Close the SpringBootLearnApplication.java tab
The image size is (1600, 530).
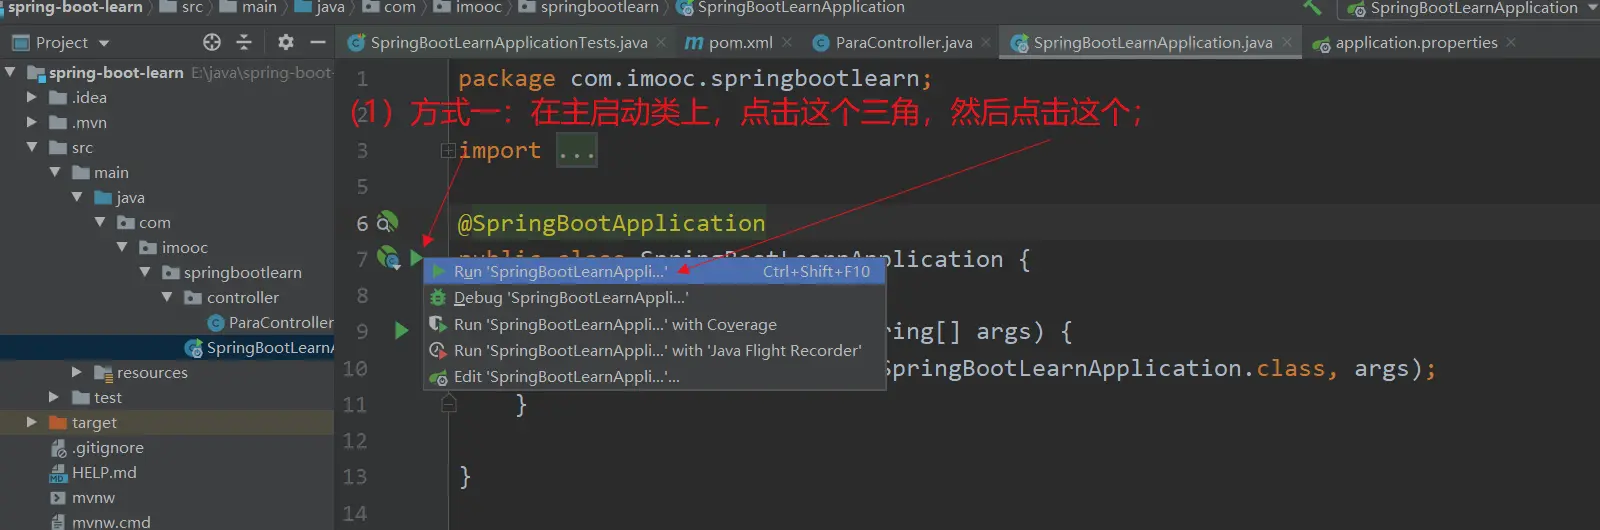coord(1287,42)
